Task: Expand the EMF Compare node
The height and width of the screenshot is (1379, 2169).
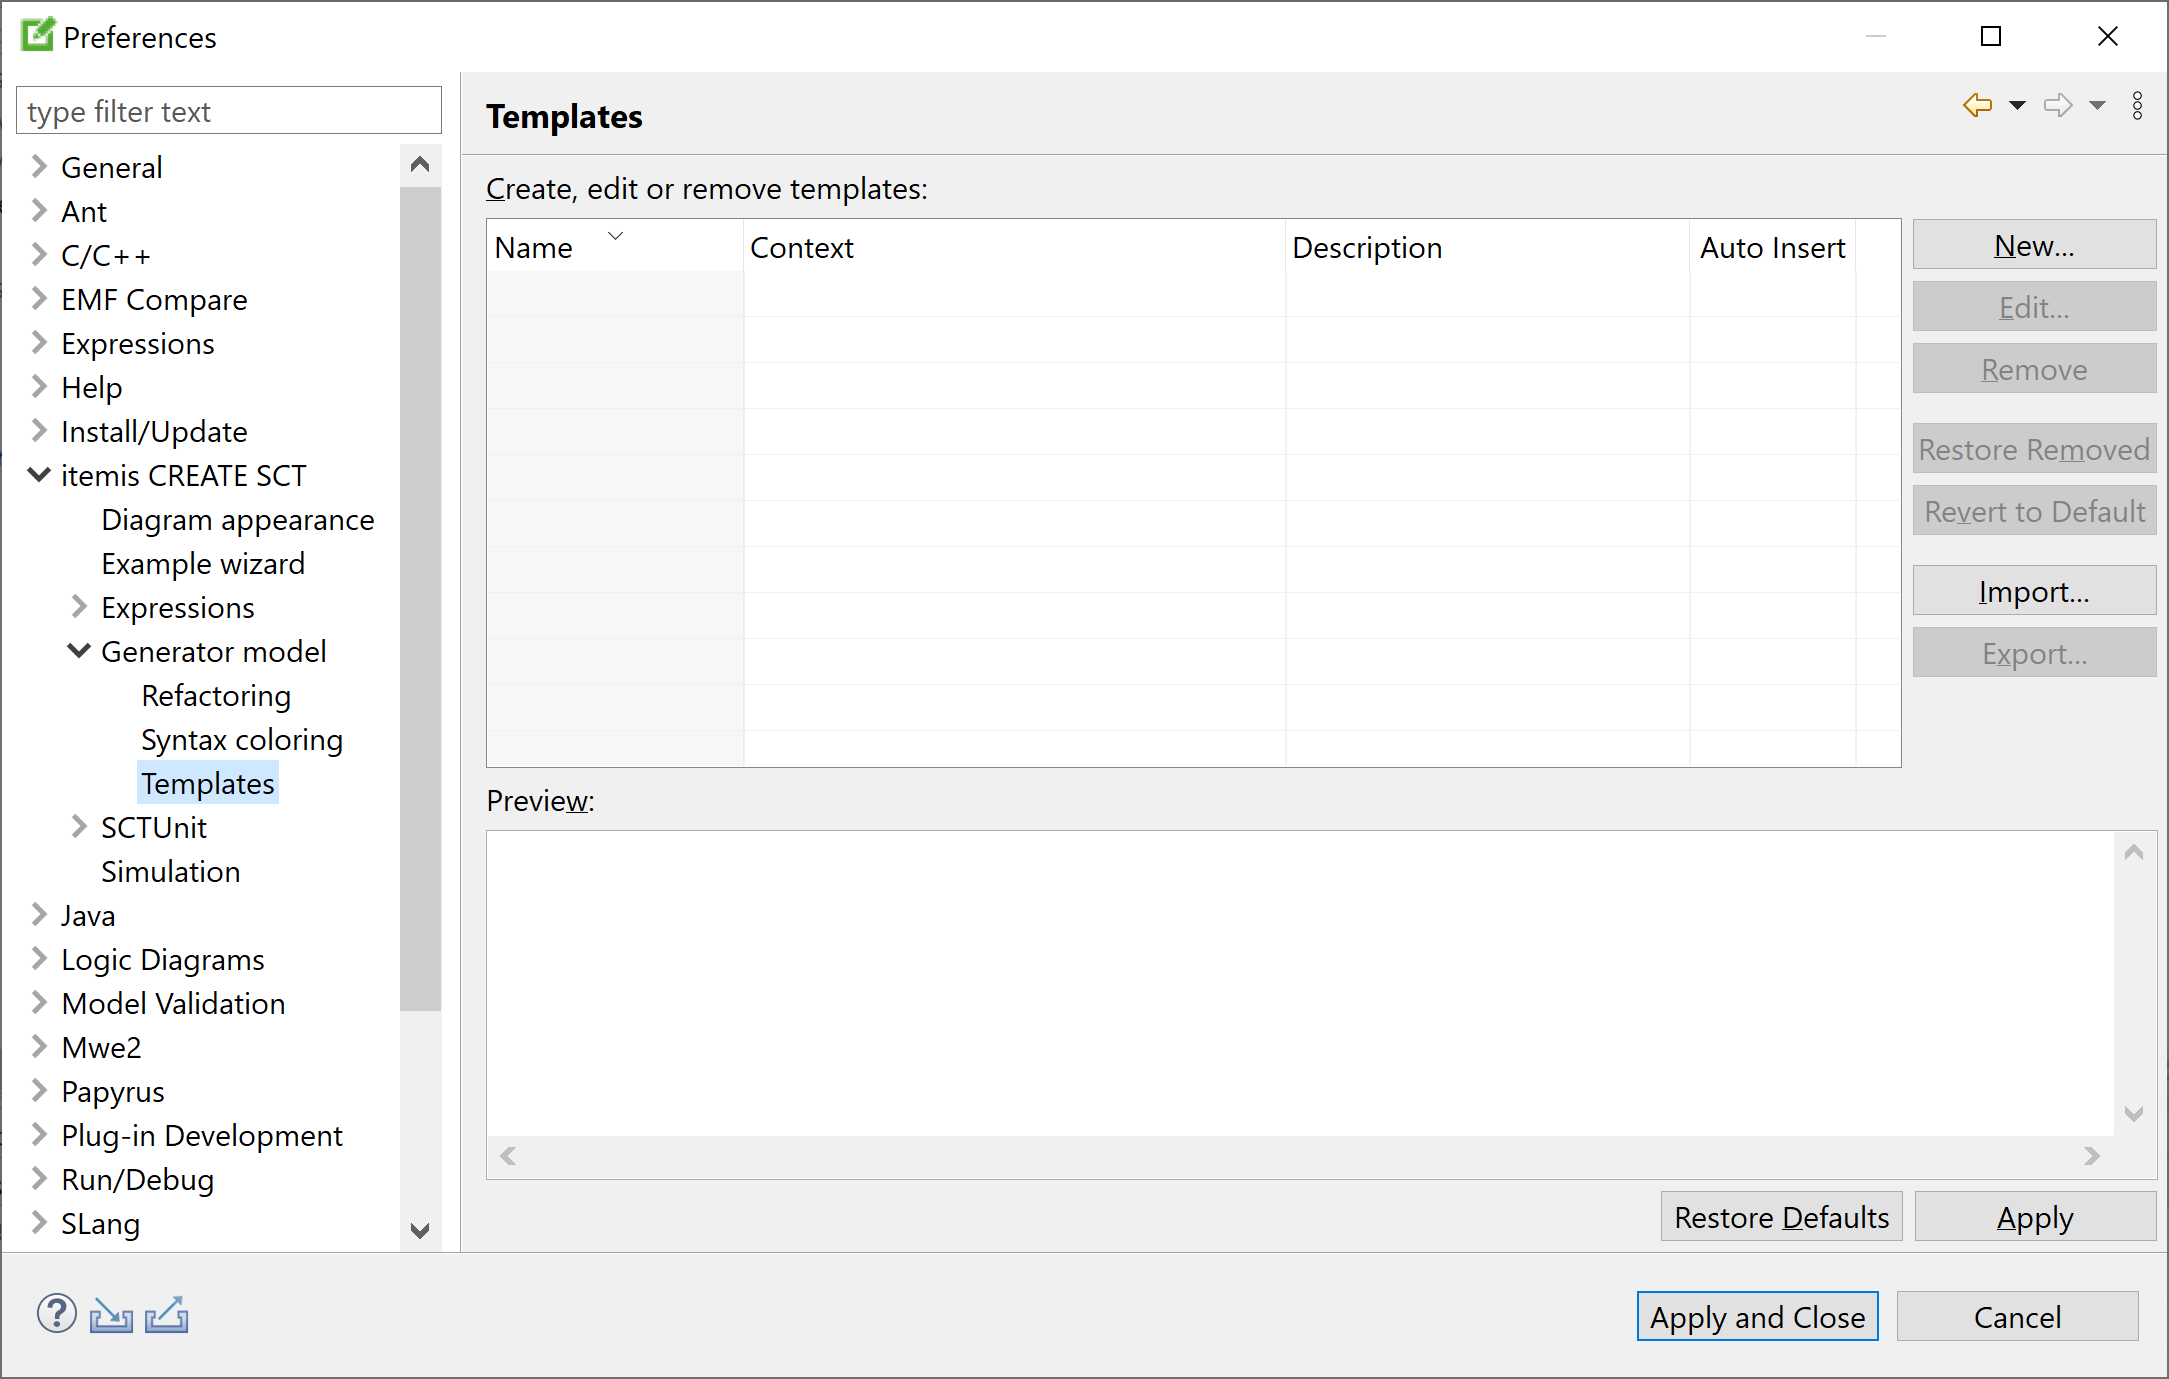Action: (x=39, y=298)
